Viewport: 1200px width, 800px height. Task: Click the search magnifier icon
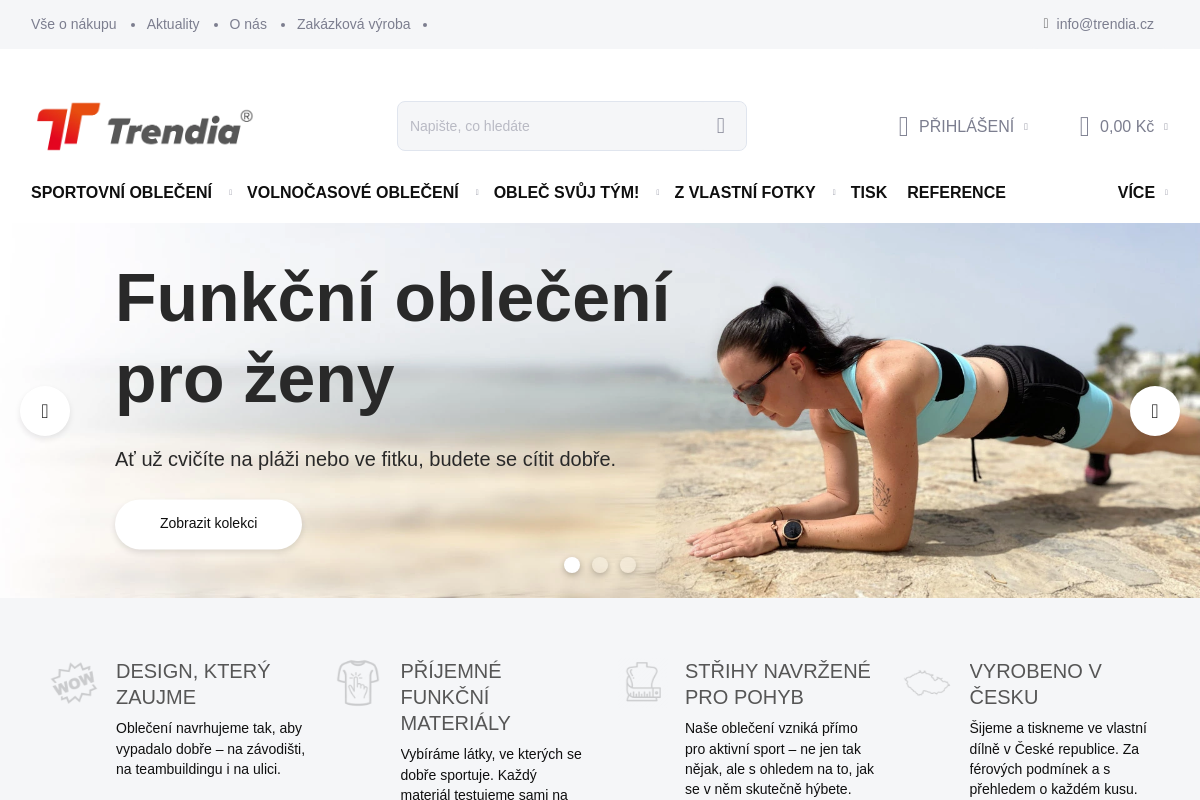(x=720, y=126)
